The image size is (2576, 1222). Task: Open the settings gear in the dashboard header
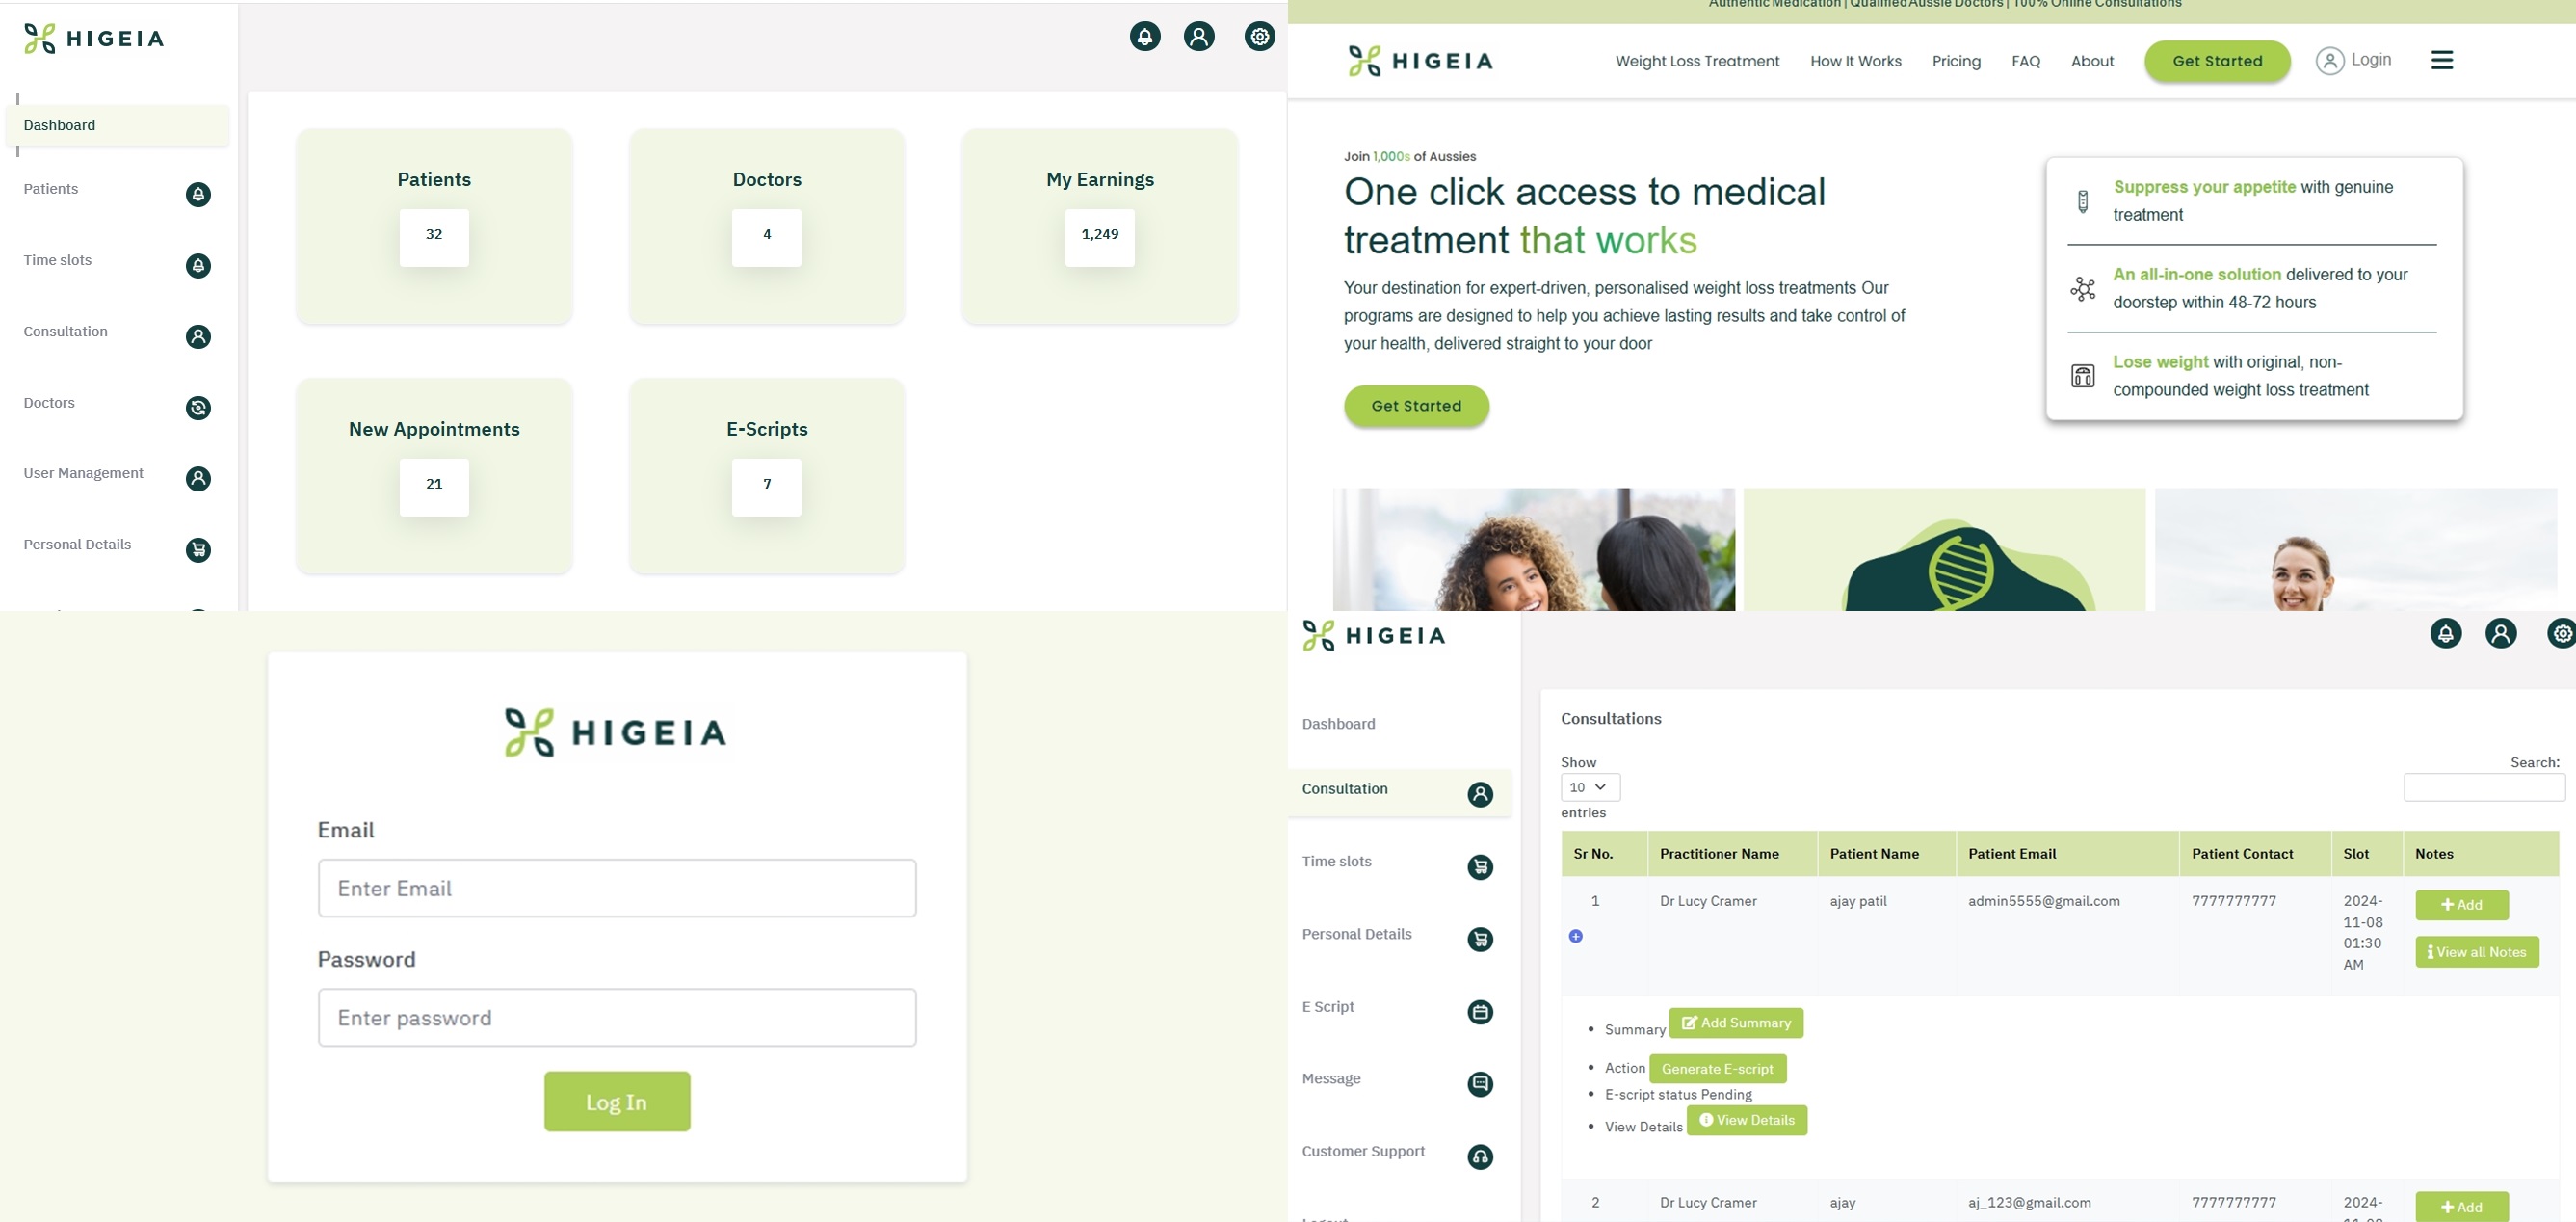coord(1259,37)
